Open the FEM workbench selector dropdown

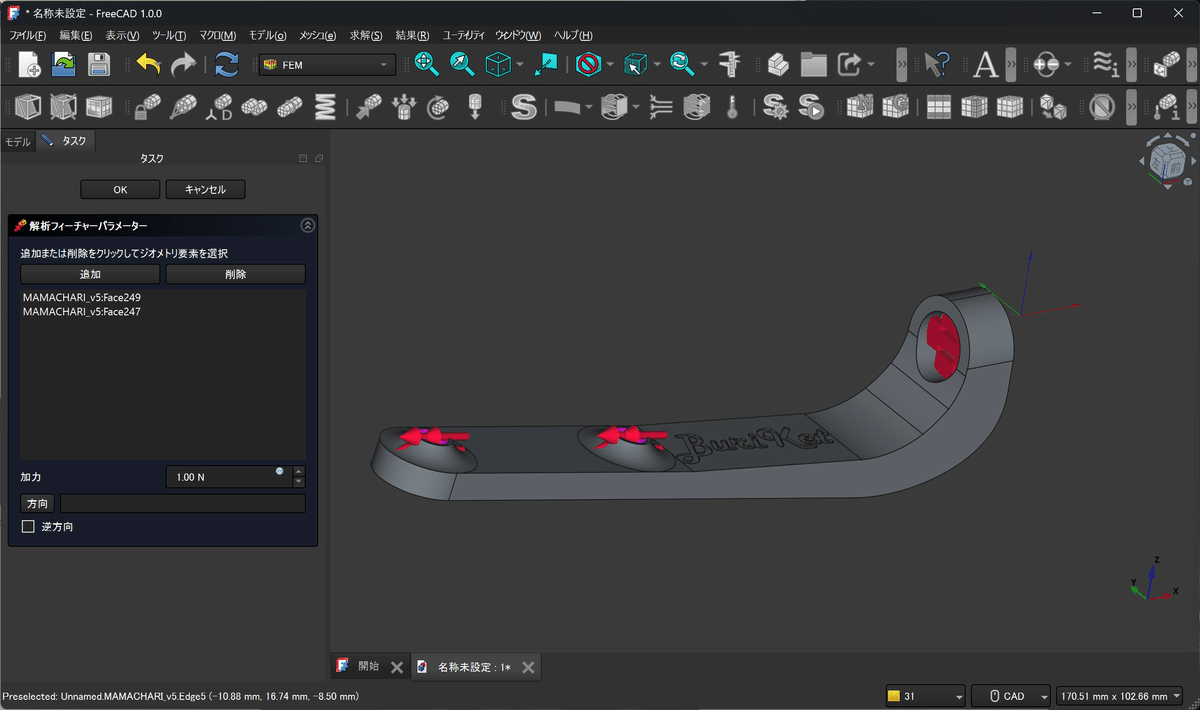[x=326, y=65]
